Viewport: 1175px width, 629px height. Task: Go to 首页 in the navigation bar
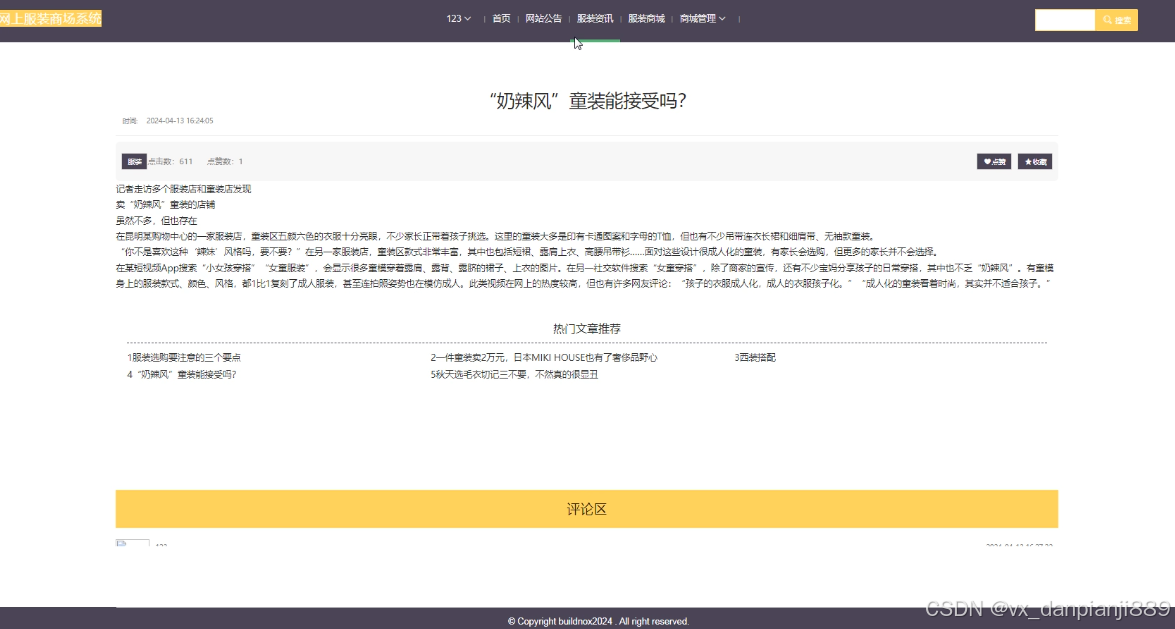501,19
